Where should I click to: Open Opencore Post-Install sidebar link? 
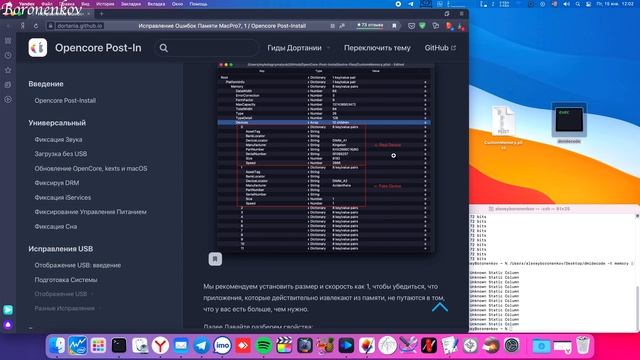pos(65,100)
